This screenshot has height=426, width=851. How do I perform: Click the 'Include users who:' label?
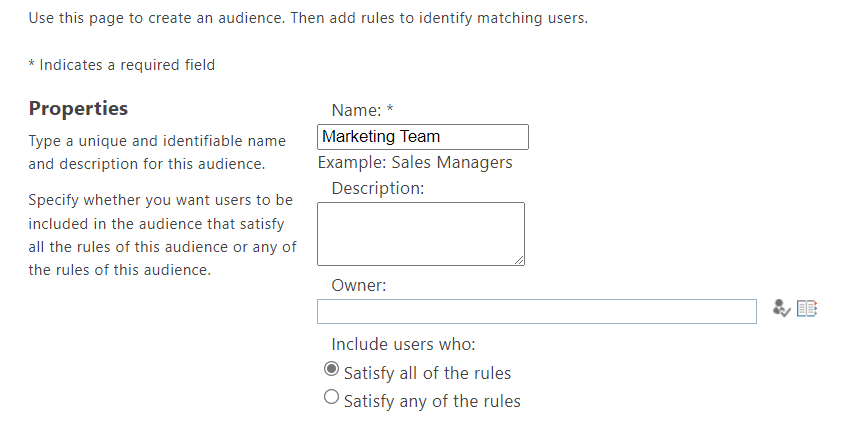(x=403, y=344)
